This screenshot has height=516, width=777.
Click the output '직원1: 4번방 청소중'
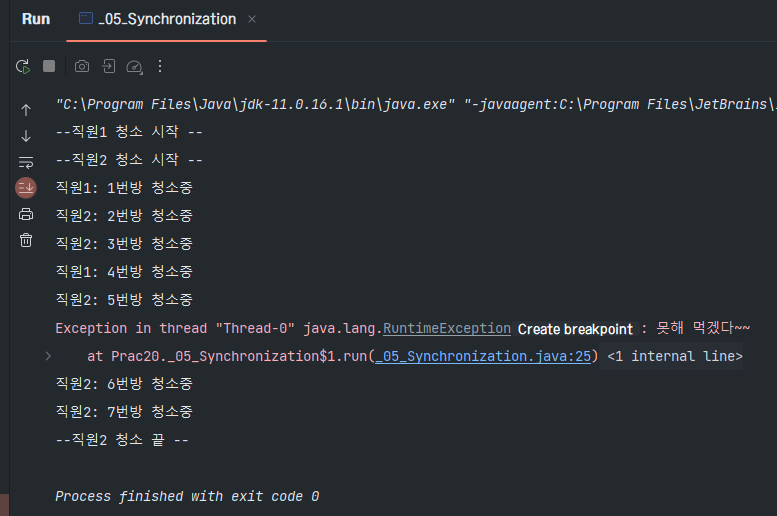pos(124,272)
